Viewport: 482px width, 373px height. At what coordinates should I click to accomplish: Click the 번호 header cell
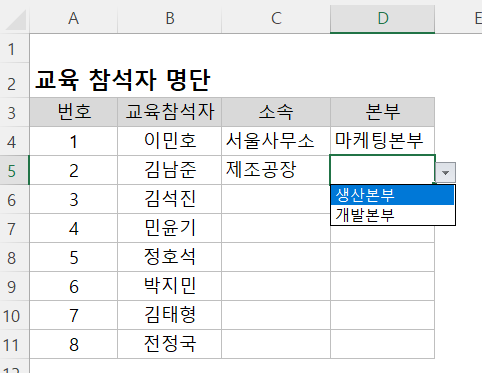(74, 112)
